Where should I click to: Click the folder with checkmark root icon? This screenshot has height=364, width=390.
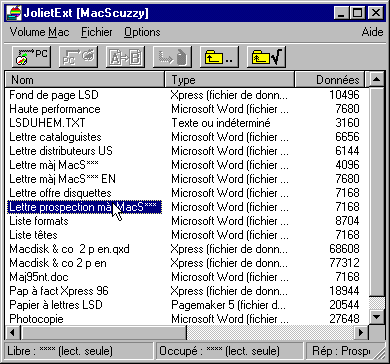(266, 57)
